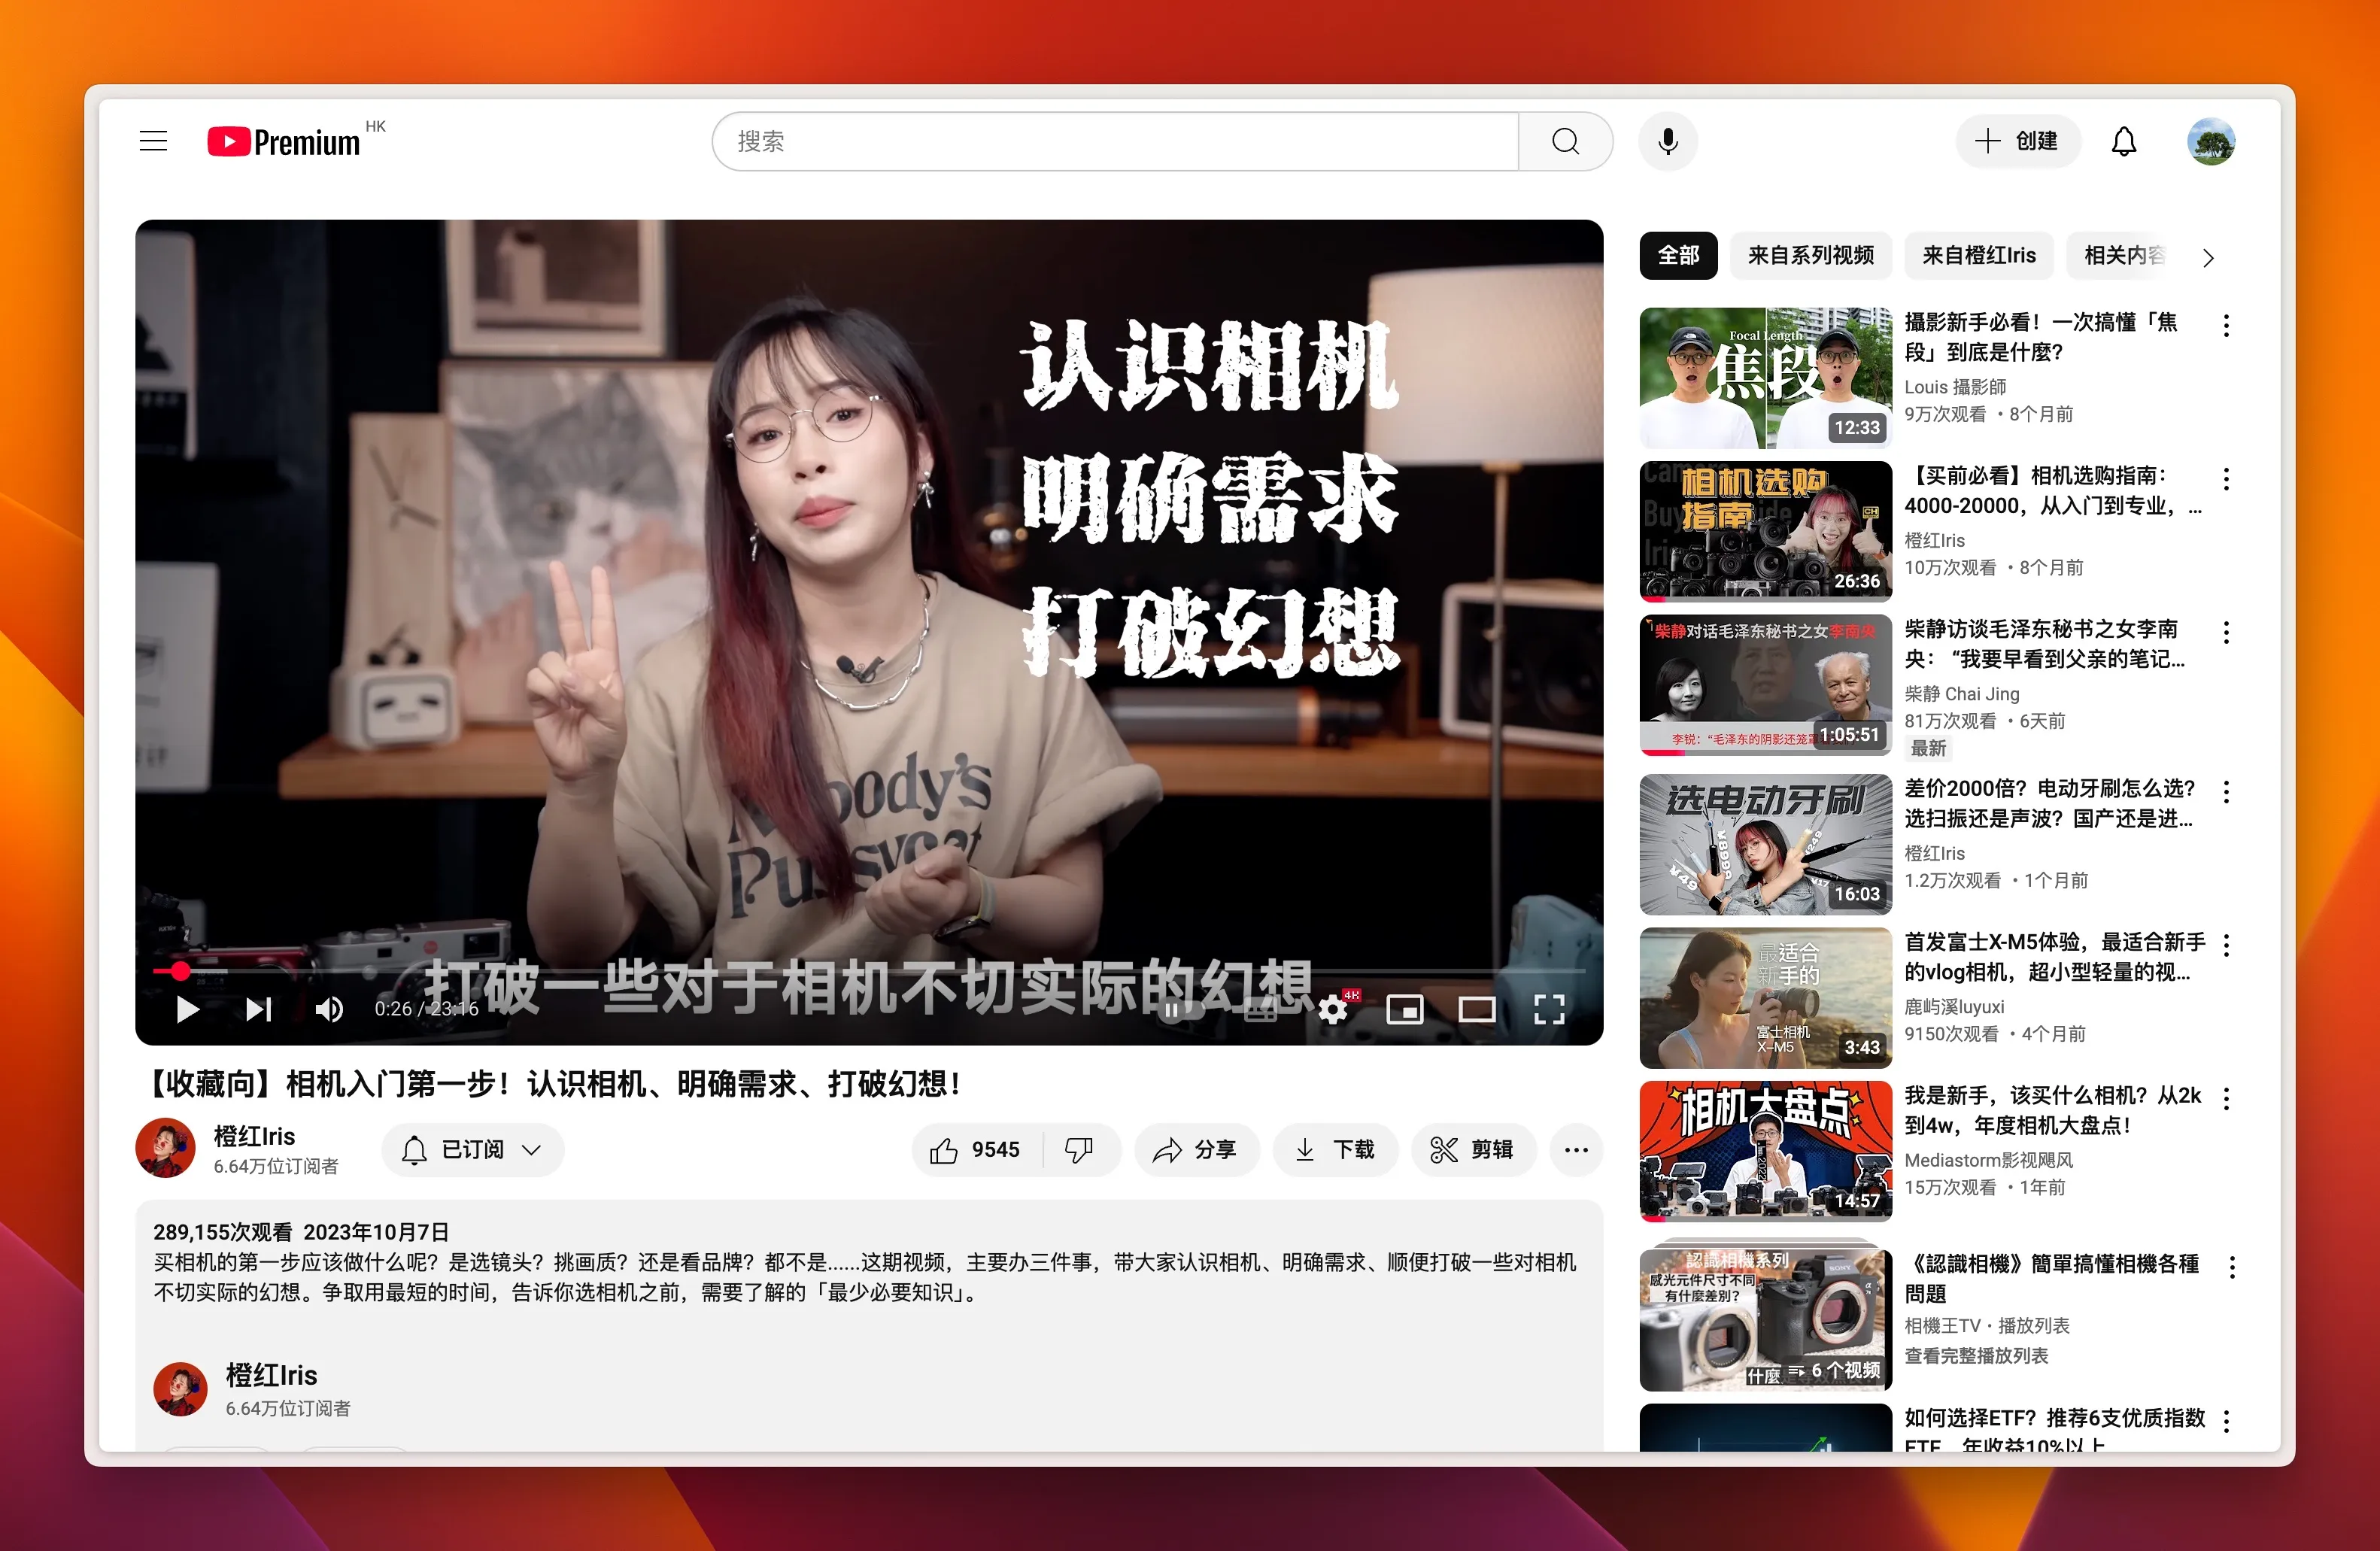
Task: Click the 创建 create button
Action: coord(2018,141)
